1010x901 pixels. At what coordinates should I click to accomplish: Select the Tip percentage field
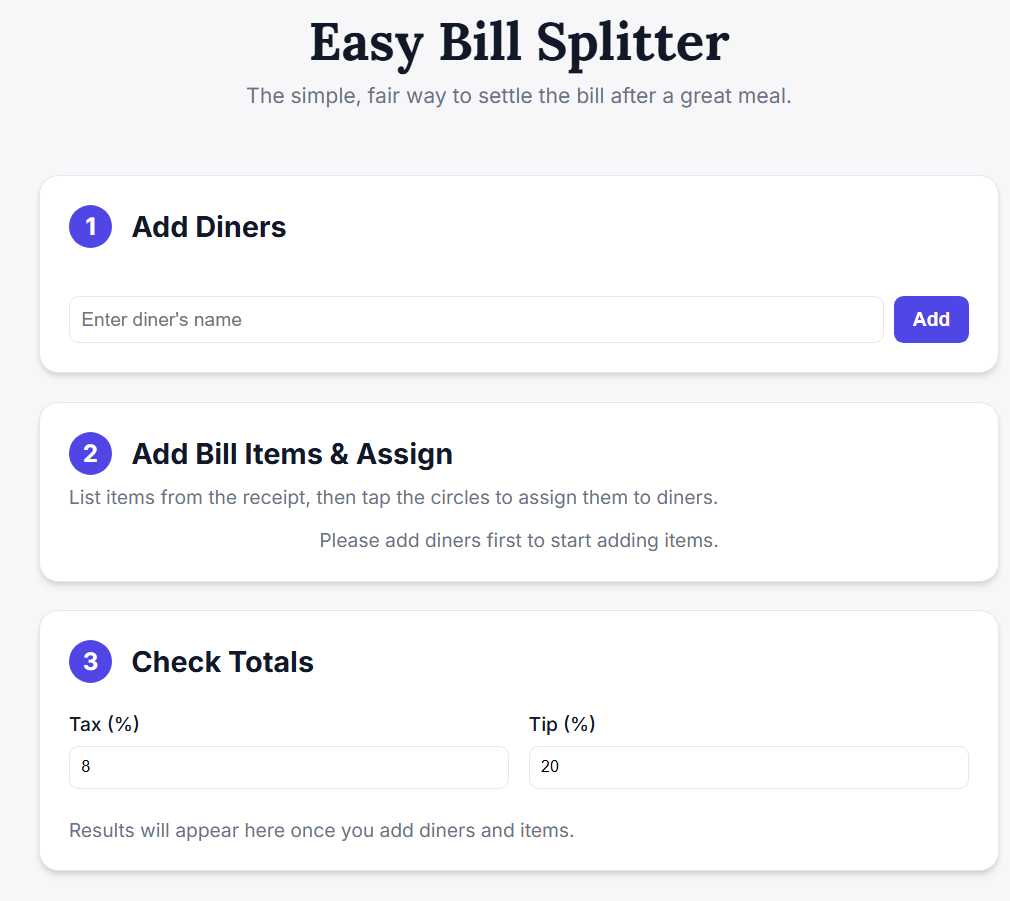pyautogui.click(x=748, y=767)
